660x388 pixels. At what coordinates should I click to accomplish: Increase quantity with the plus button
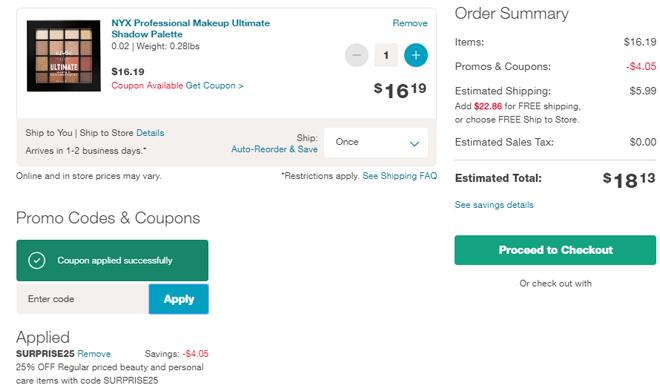coord(416,55)
